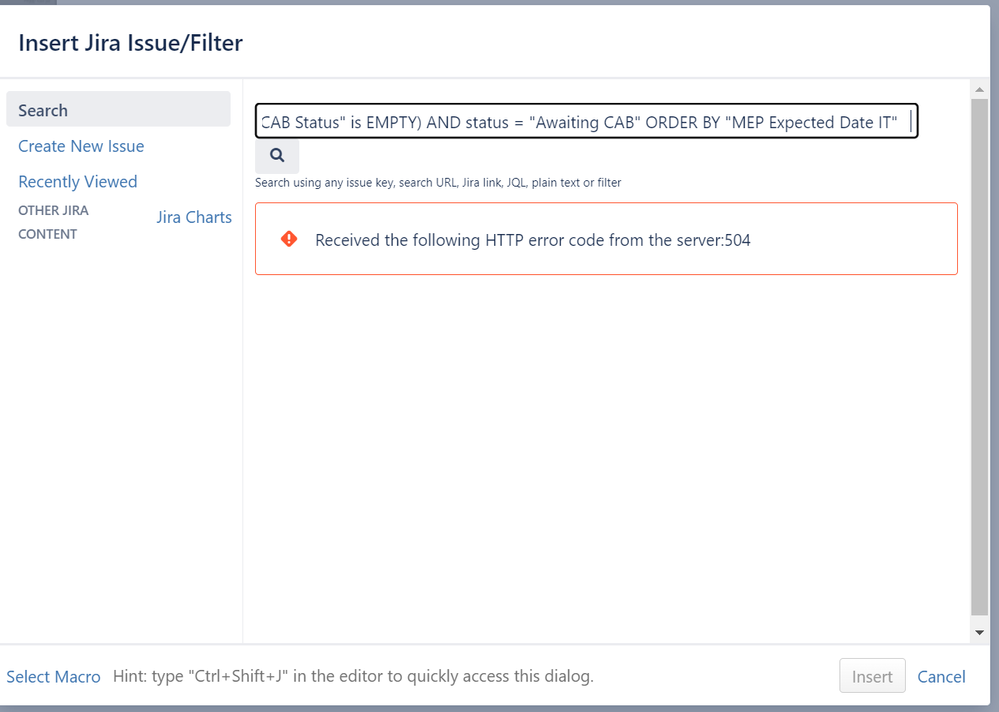Follow the Select Macro link

[53, 677]
